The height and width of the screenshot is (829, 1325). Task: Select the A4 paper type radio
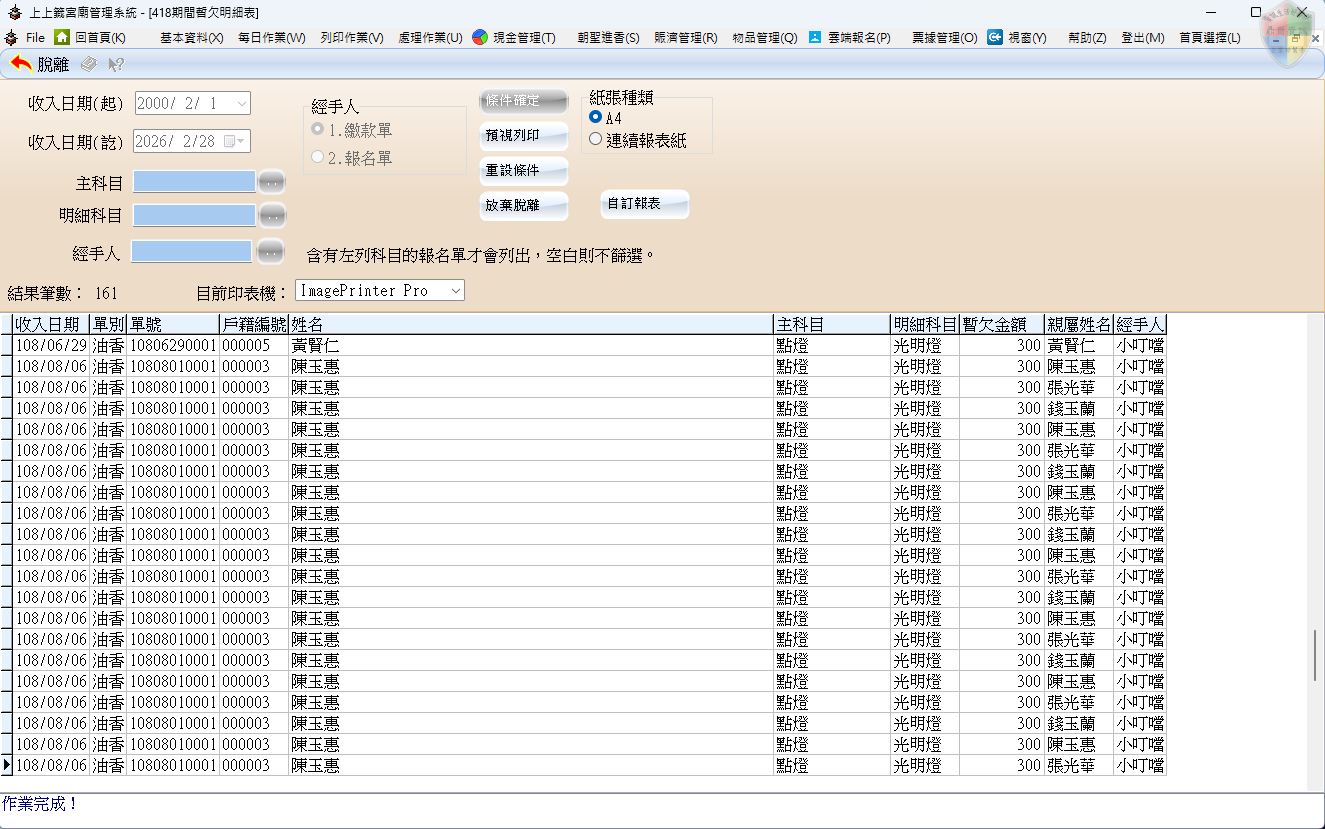[x=596, y=118]
